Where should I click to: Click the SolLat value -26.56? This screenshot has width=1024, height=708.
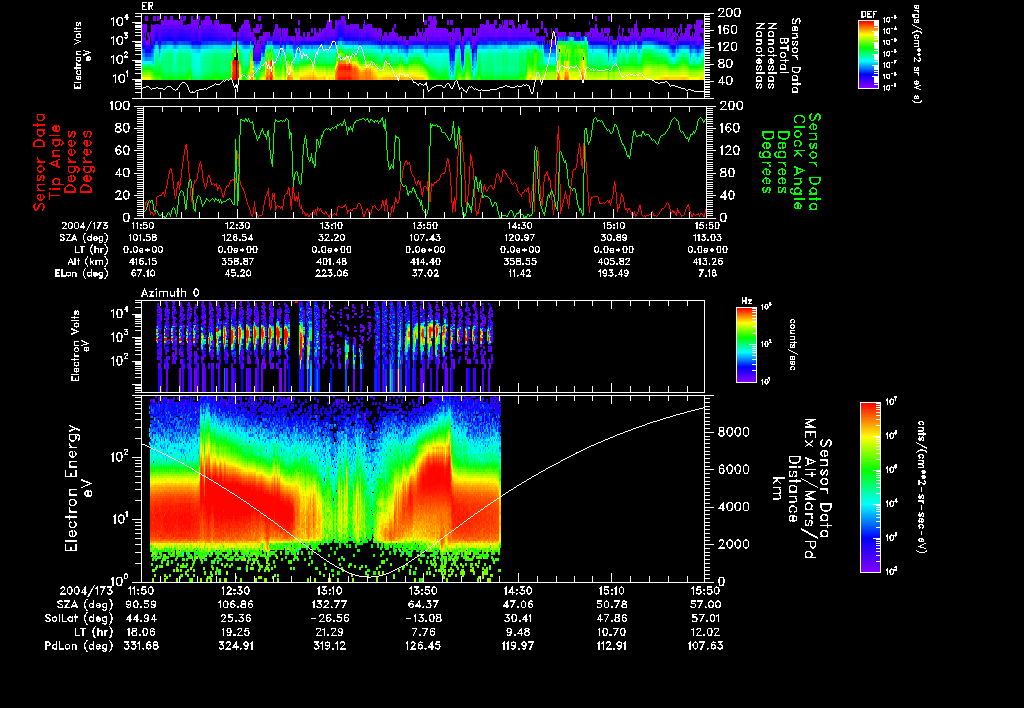click(329, 618)
